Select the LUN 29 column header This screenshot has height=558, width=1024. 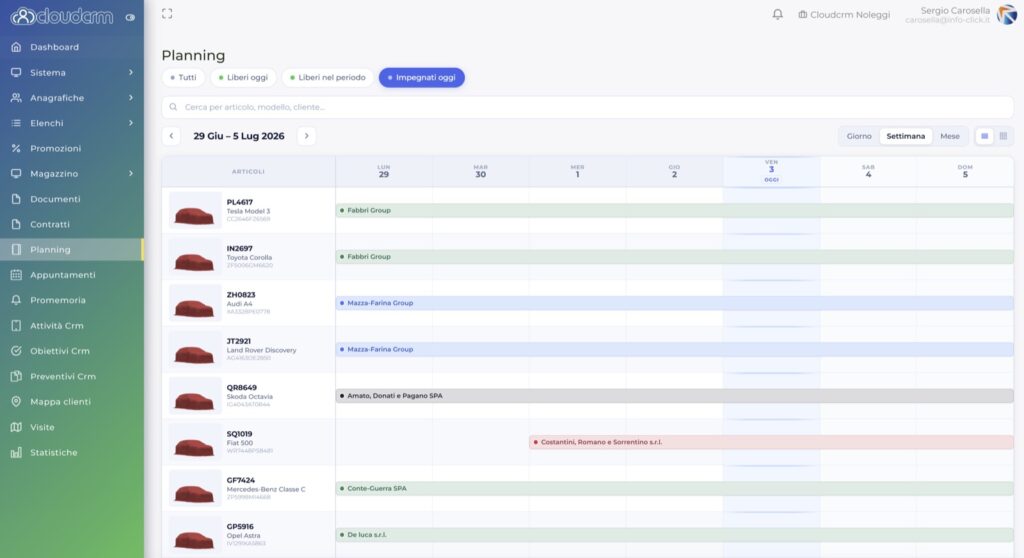point(383,171)
